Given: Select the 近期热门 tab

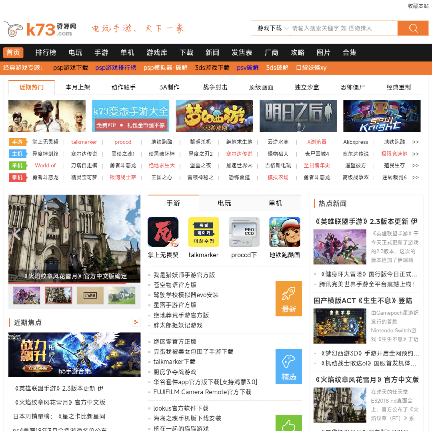Looking at the screenshot, I should coord(31,87).
